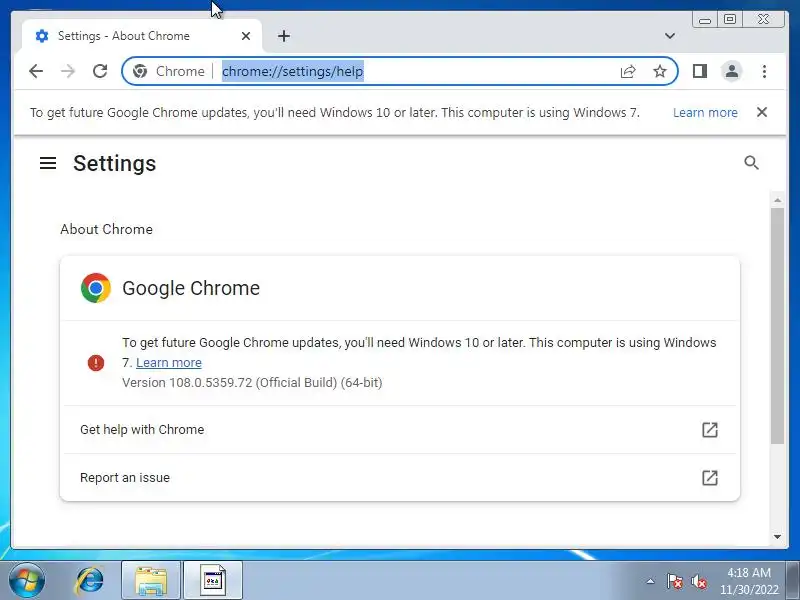
Task: Click the forward navigation arrow
Action: (68, 71)
